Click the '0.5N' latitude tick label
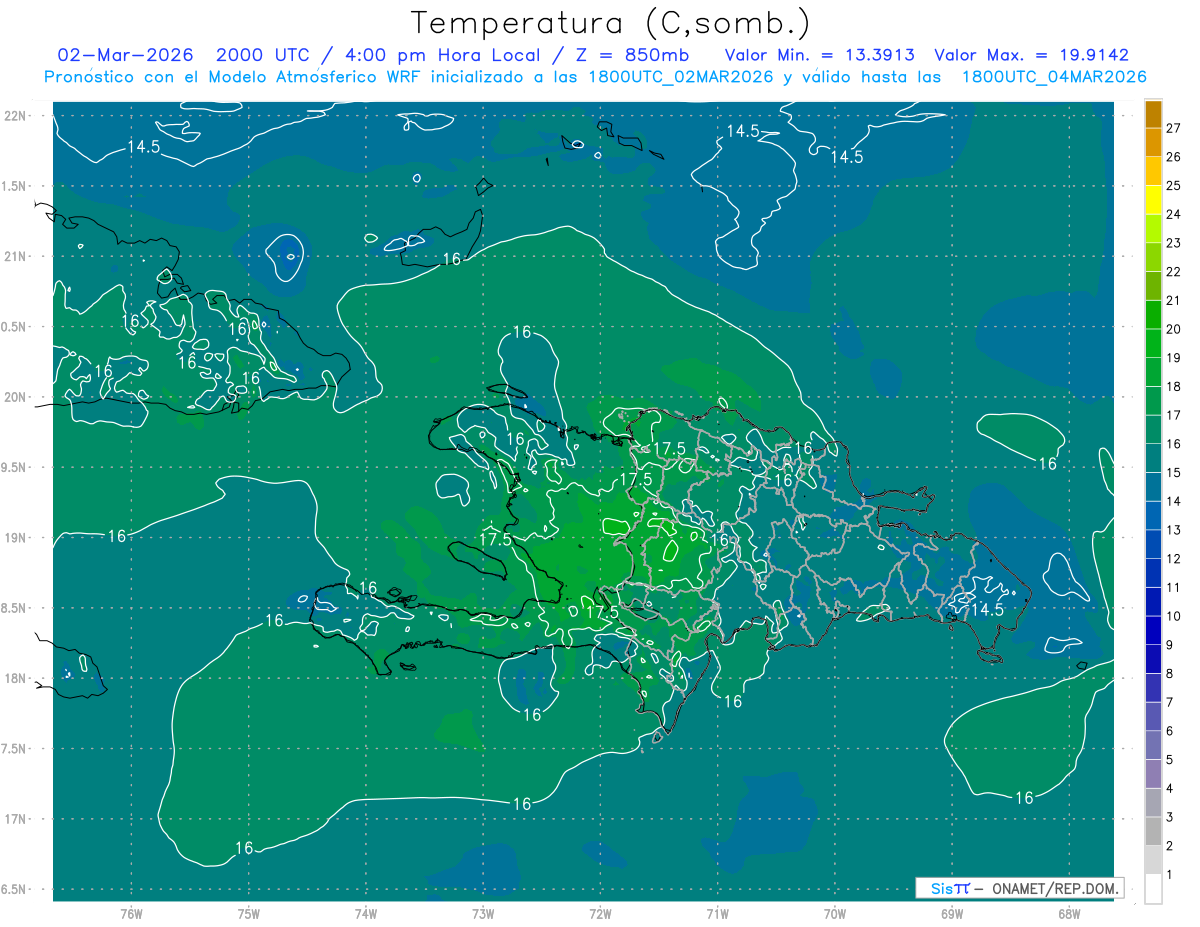 click(14, 327)
